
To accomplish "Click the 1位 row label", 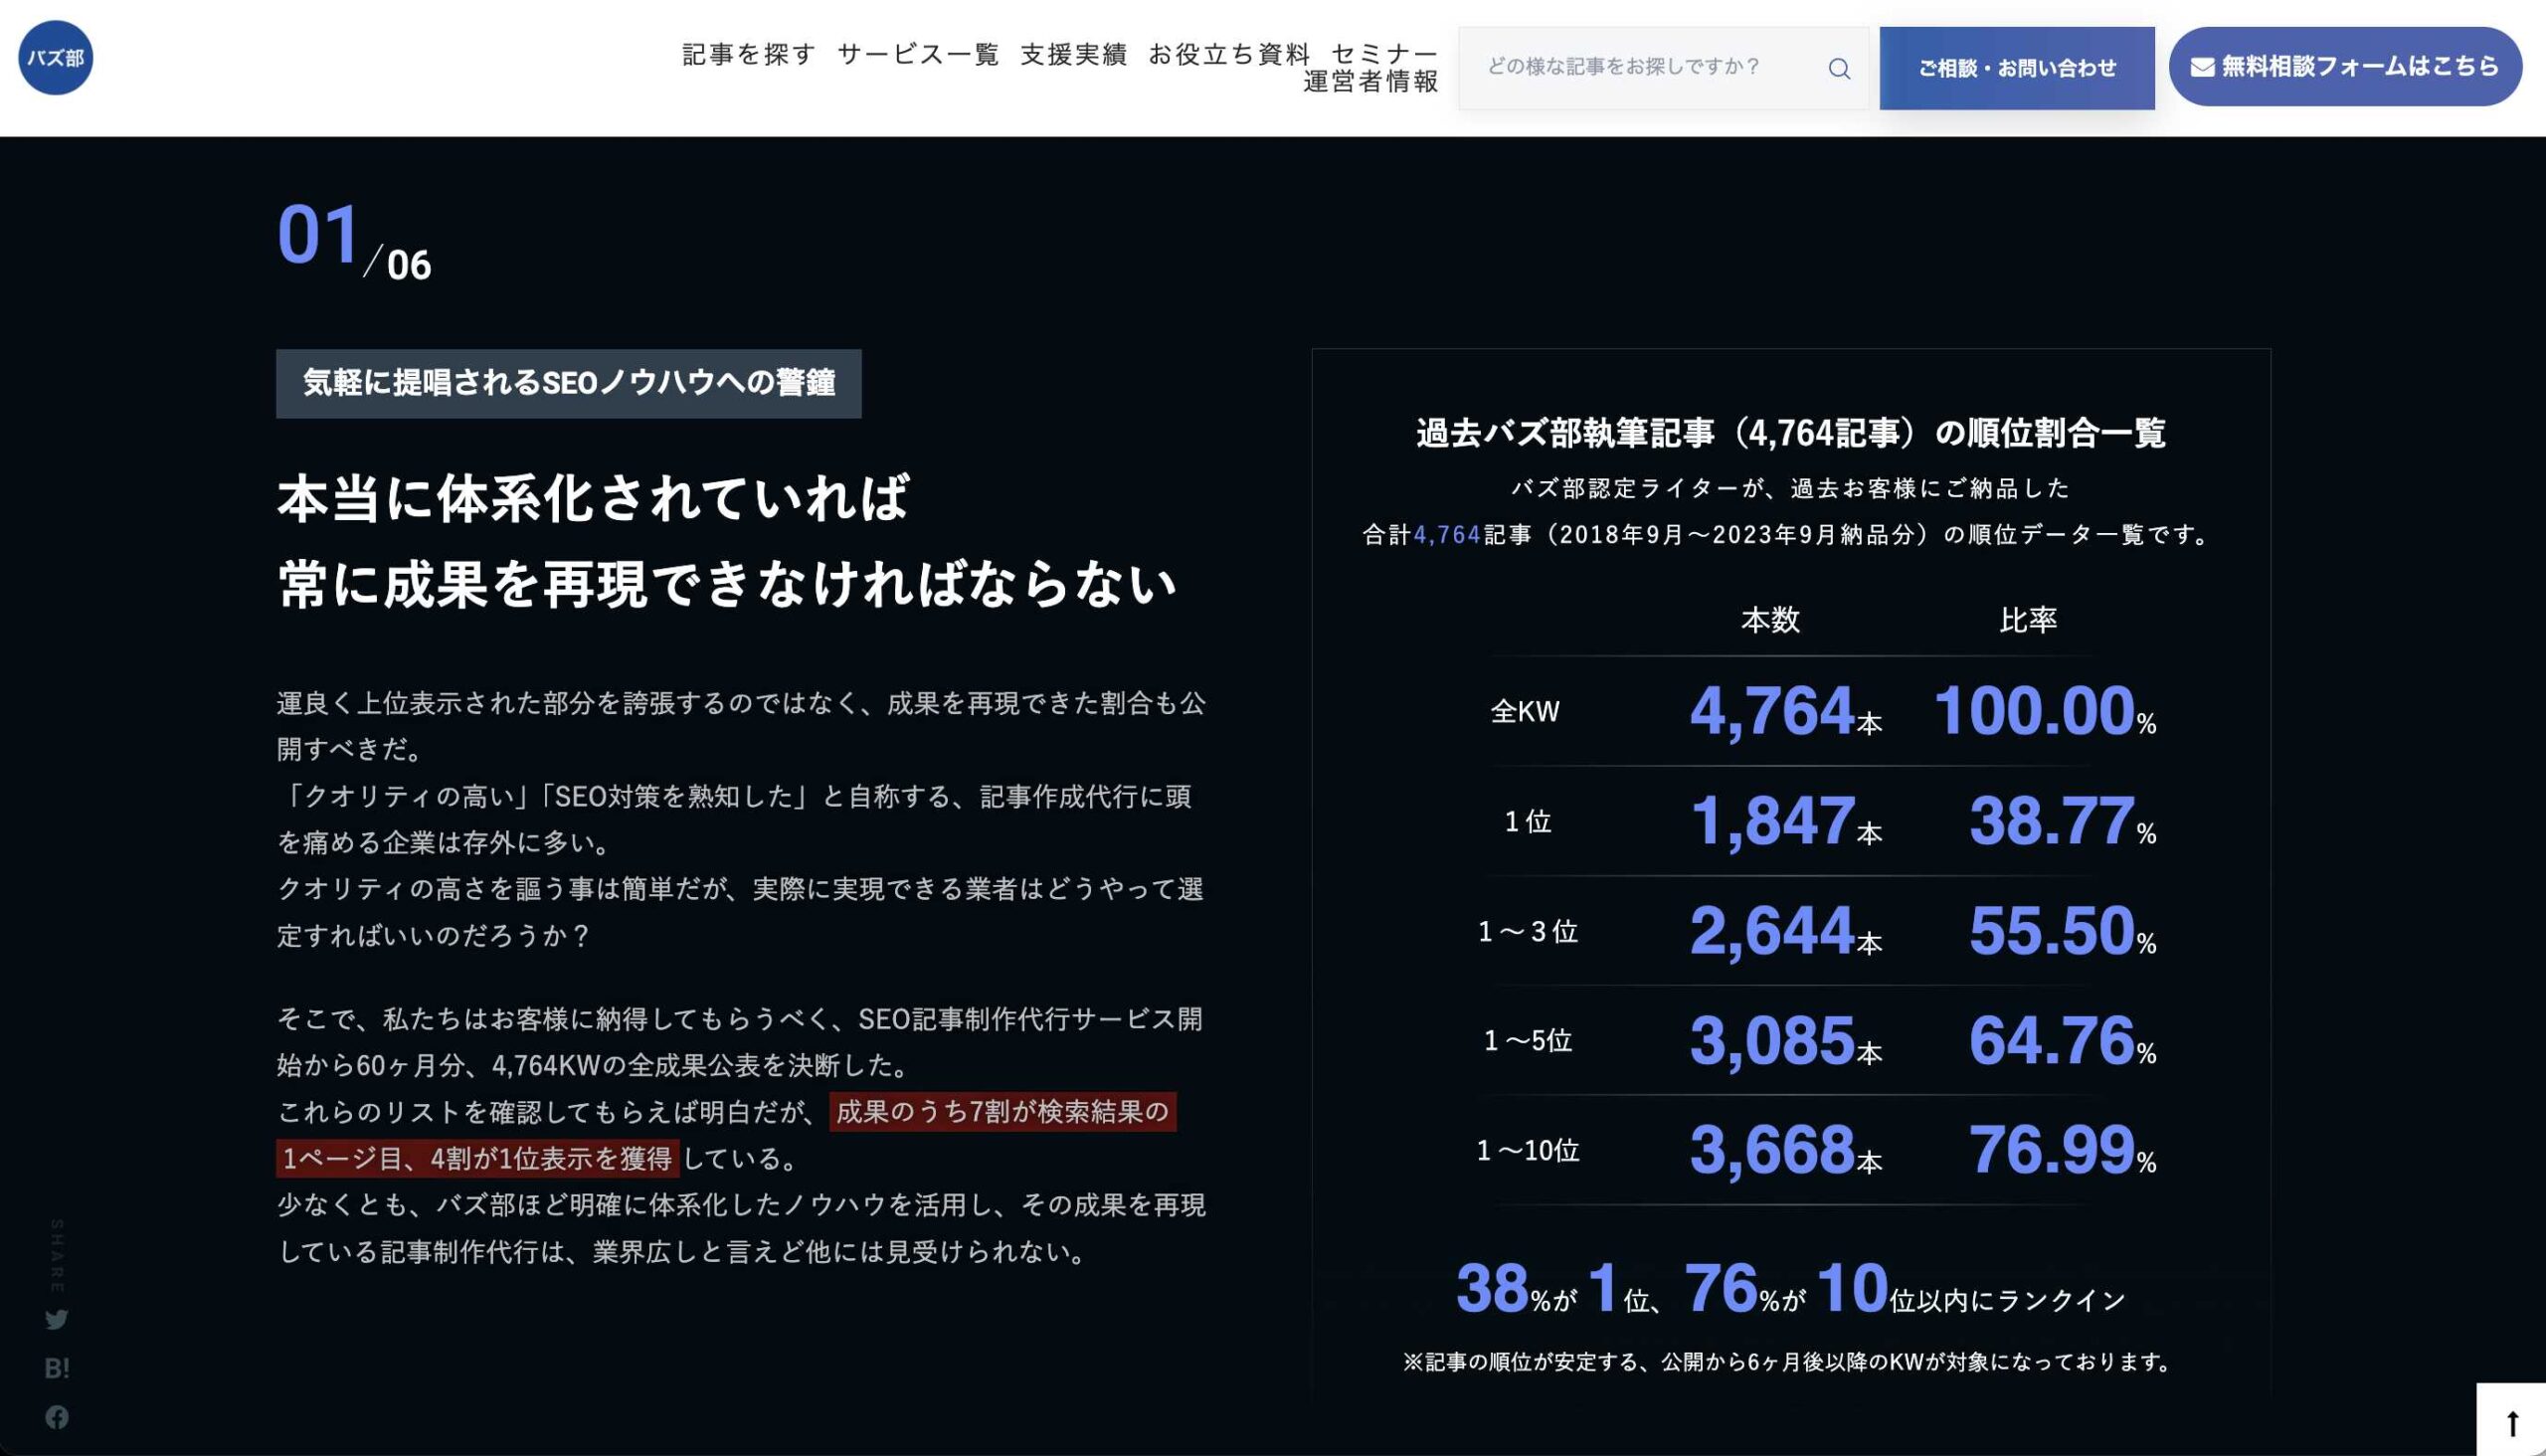I will coord(1528,821).
